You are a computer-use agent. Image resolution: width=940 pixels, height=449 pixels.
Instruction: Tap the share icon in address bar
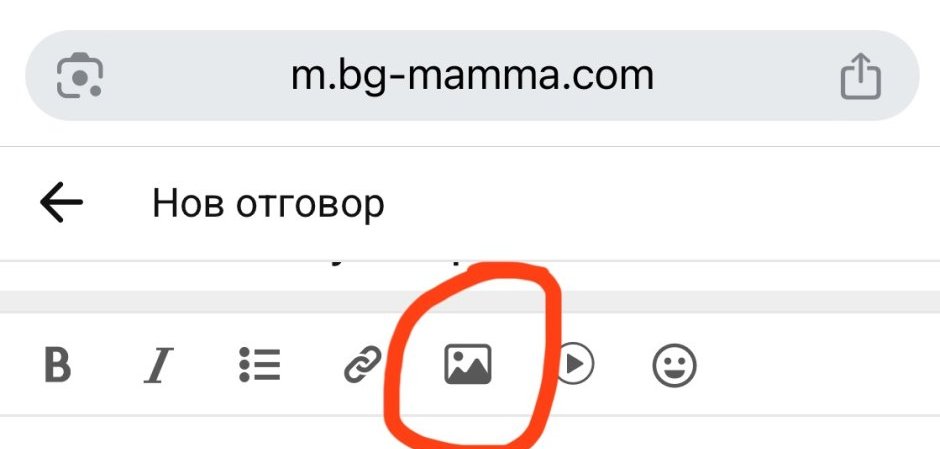(x=860, y=76)
